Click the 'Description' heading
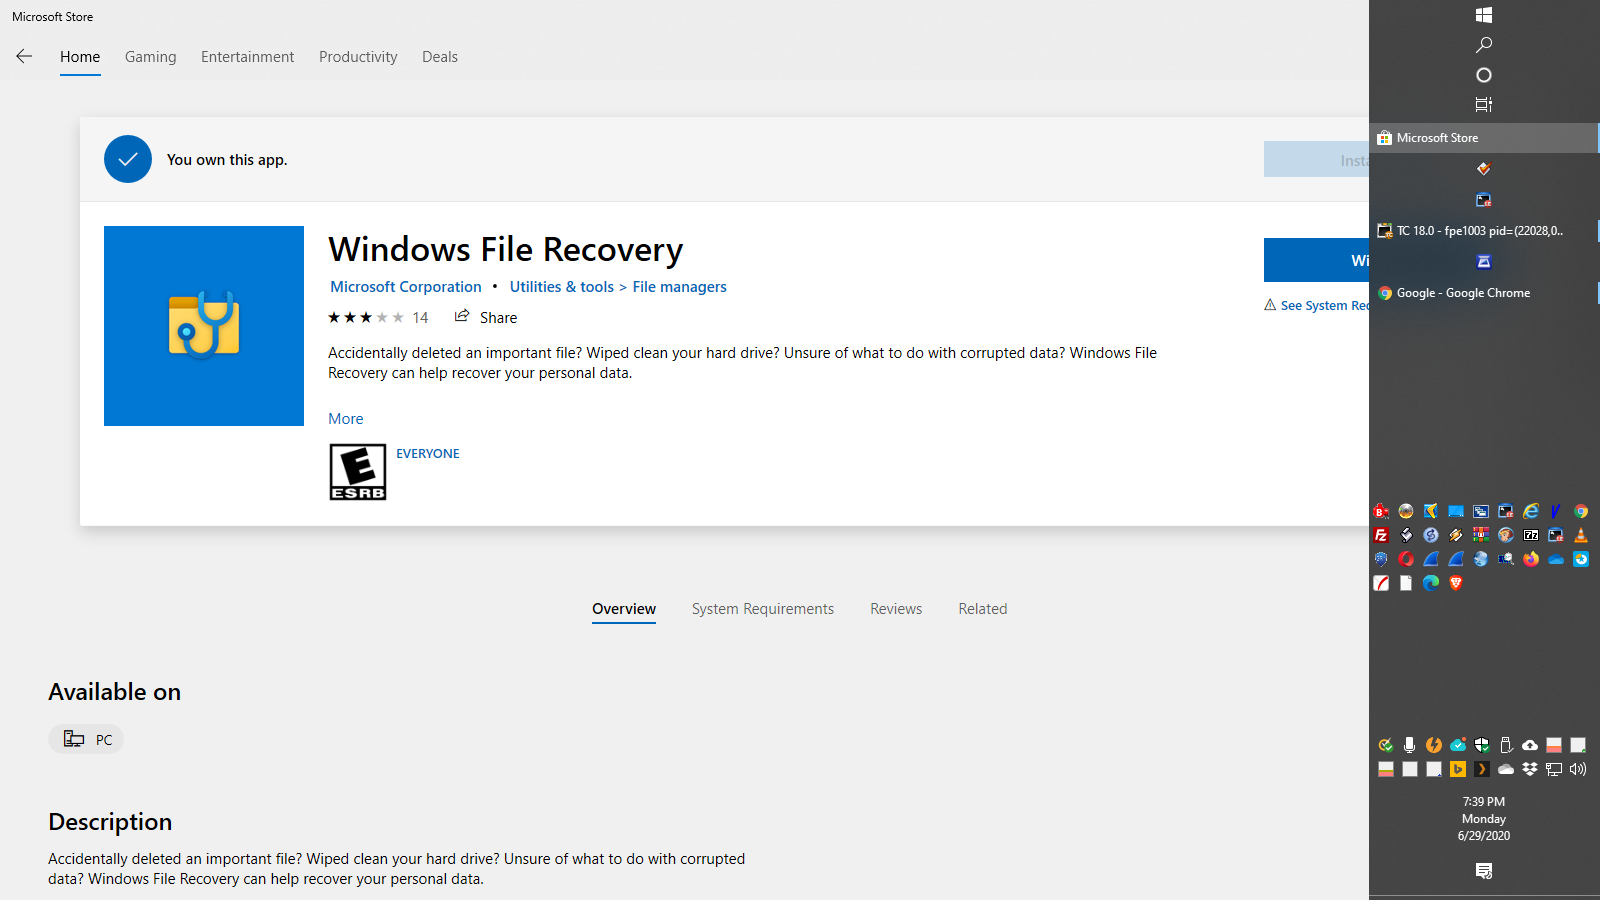The width and height of the screenshot is (1600, 900). [x=110, y=822]
